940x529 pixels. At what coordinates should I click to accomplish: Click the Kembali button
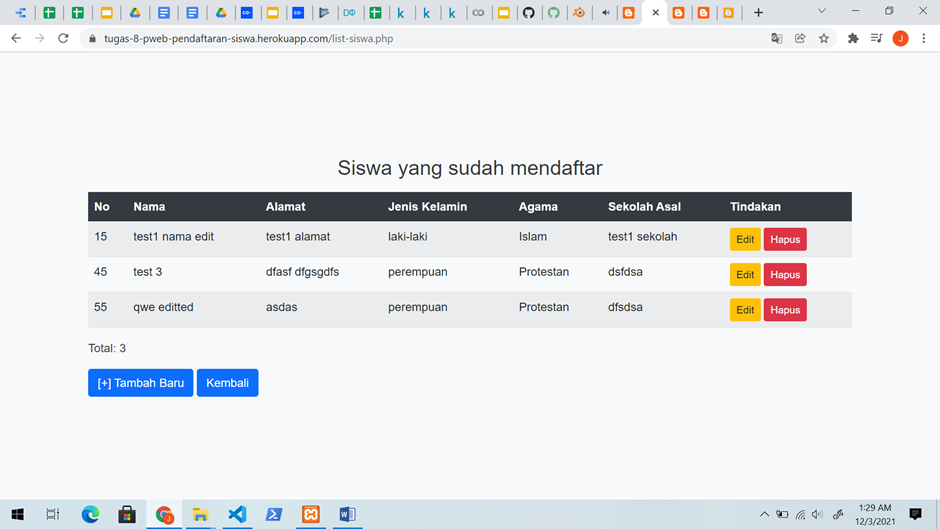[227, 383]
